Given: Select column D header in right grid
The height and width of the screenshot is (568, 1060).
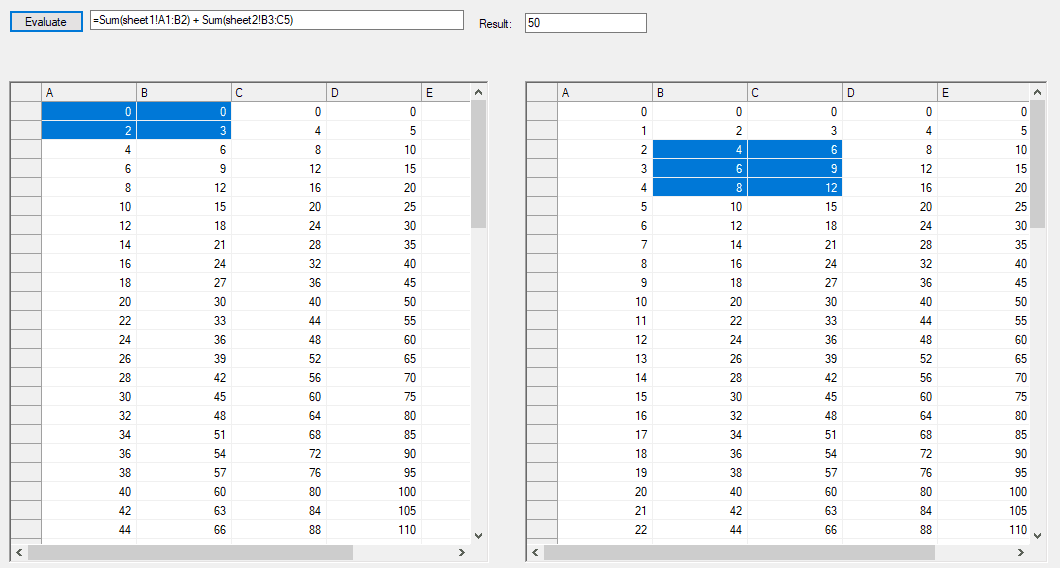Looking at the screenshot, I should click(x=890, y=93).
